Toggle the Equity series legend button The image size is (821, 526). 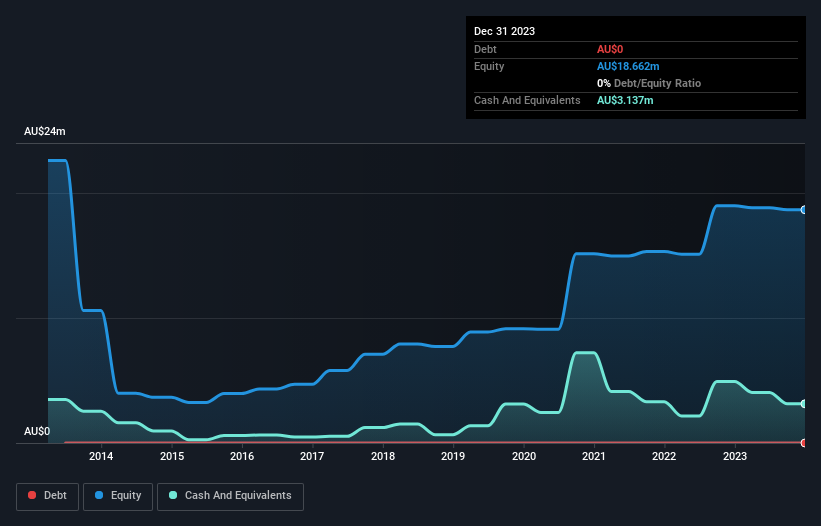[118, 496]
